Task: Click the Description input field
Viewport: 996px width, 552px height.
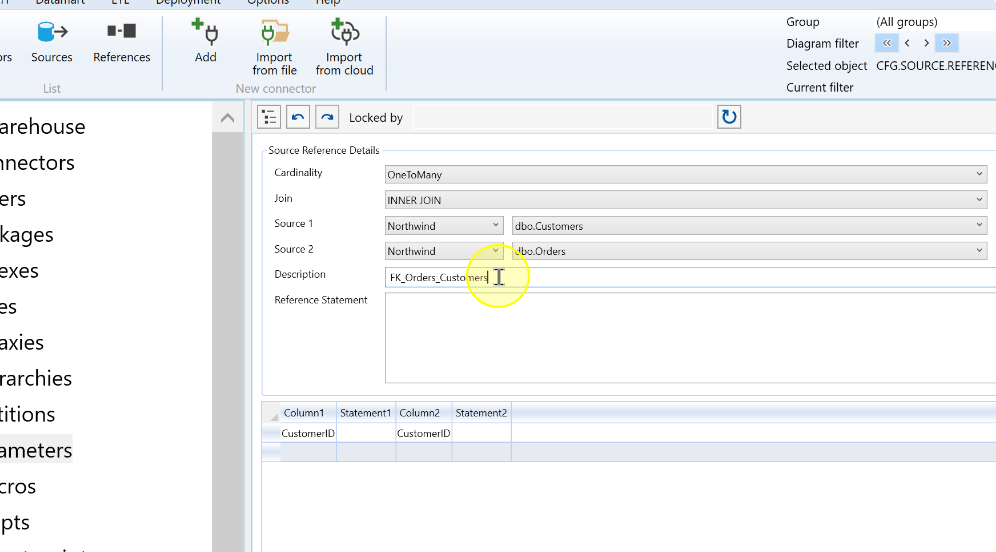Action: click(690, 278)
